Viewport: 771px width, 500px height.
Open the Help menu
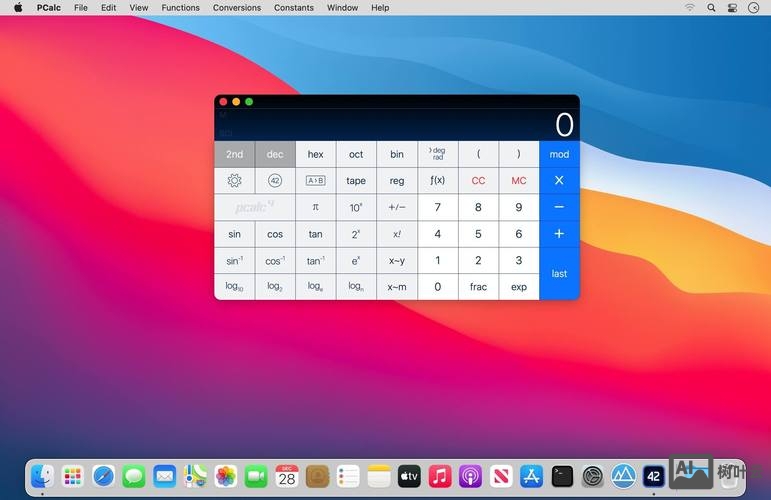[x=380, y=7]
